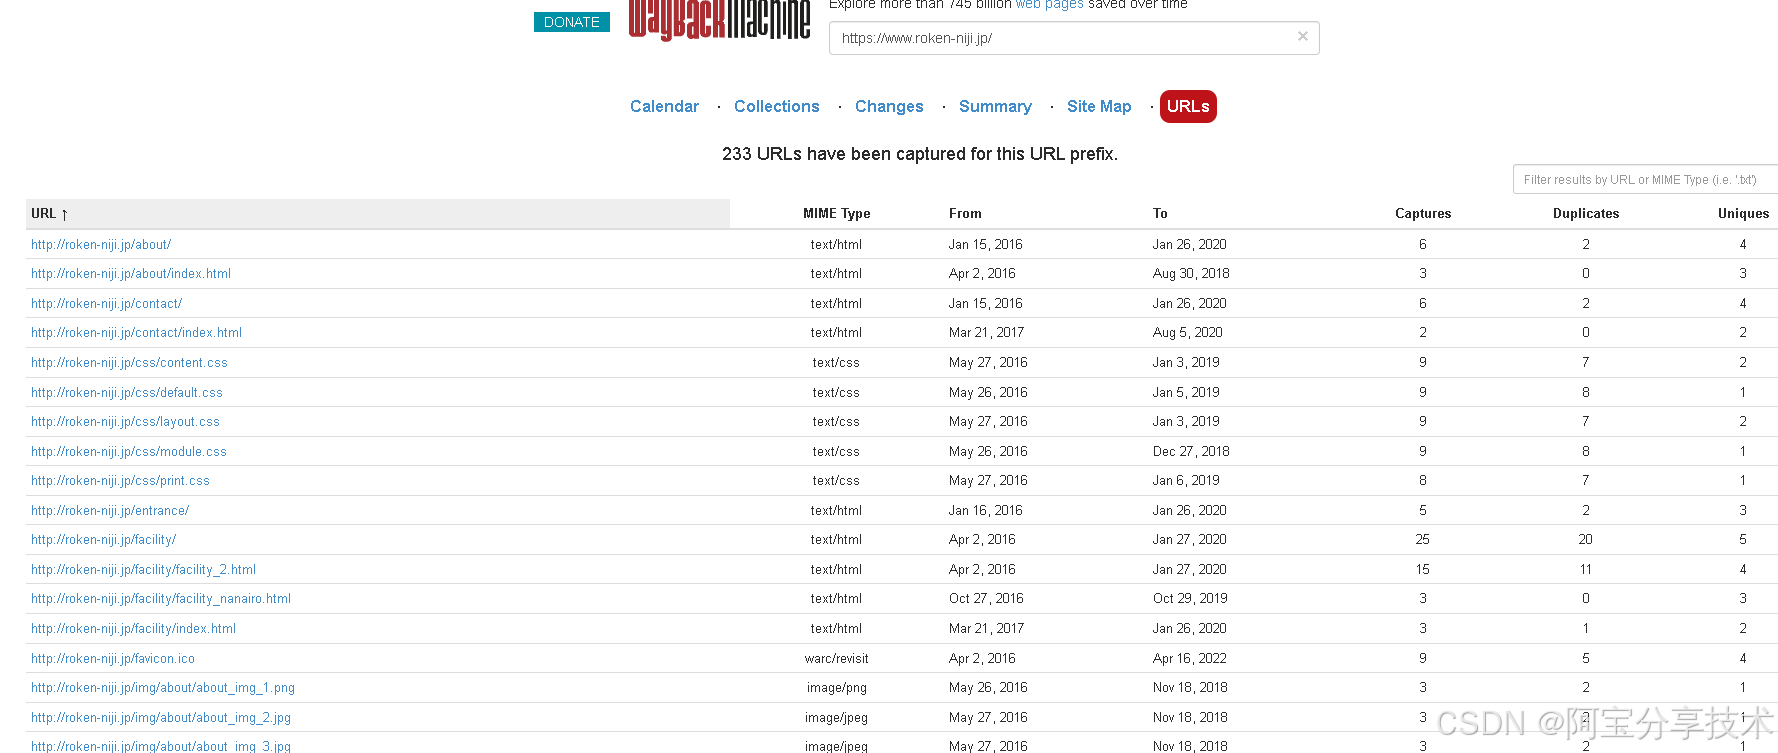Clear the search box with the X icon
Viewport: 1778px width, 753px height.
pyautogui.click(x=1302, y=36)
